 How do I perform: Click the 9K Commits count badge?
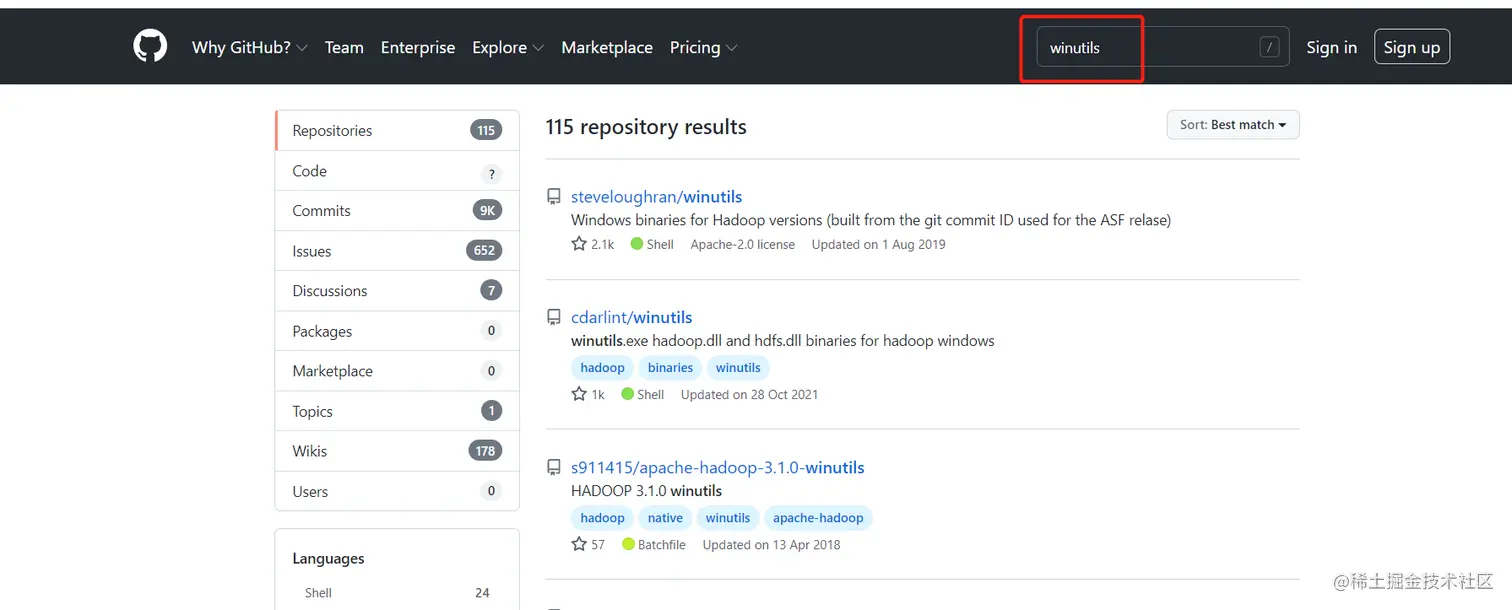click(487, 210)
